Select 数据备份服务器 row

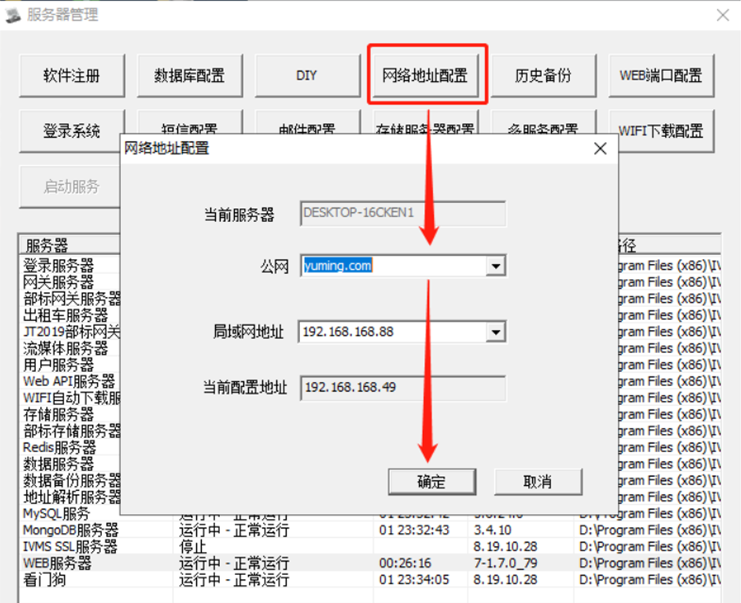pos(71,481)
